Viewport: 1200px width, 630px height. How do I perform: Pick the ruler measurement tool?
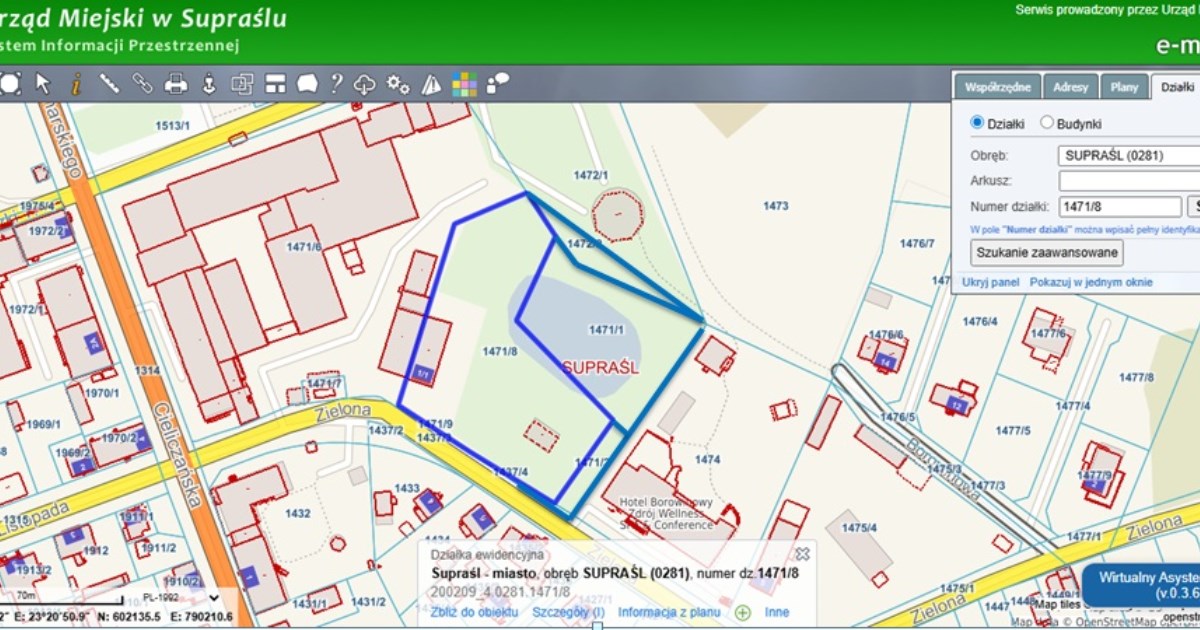click(x=109, y=84)
